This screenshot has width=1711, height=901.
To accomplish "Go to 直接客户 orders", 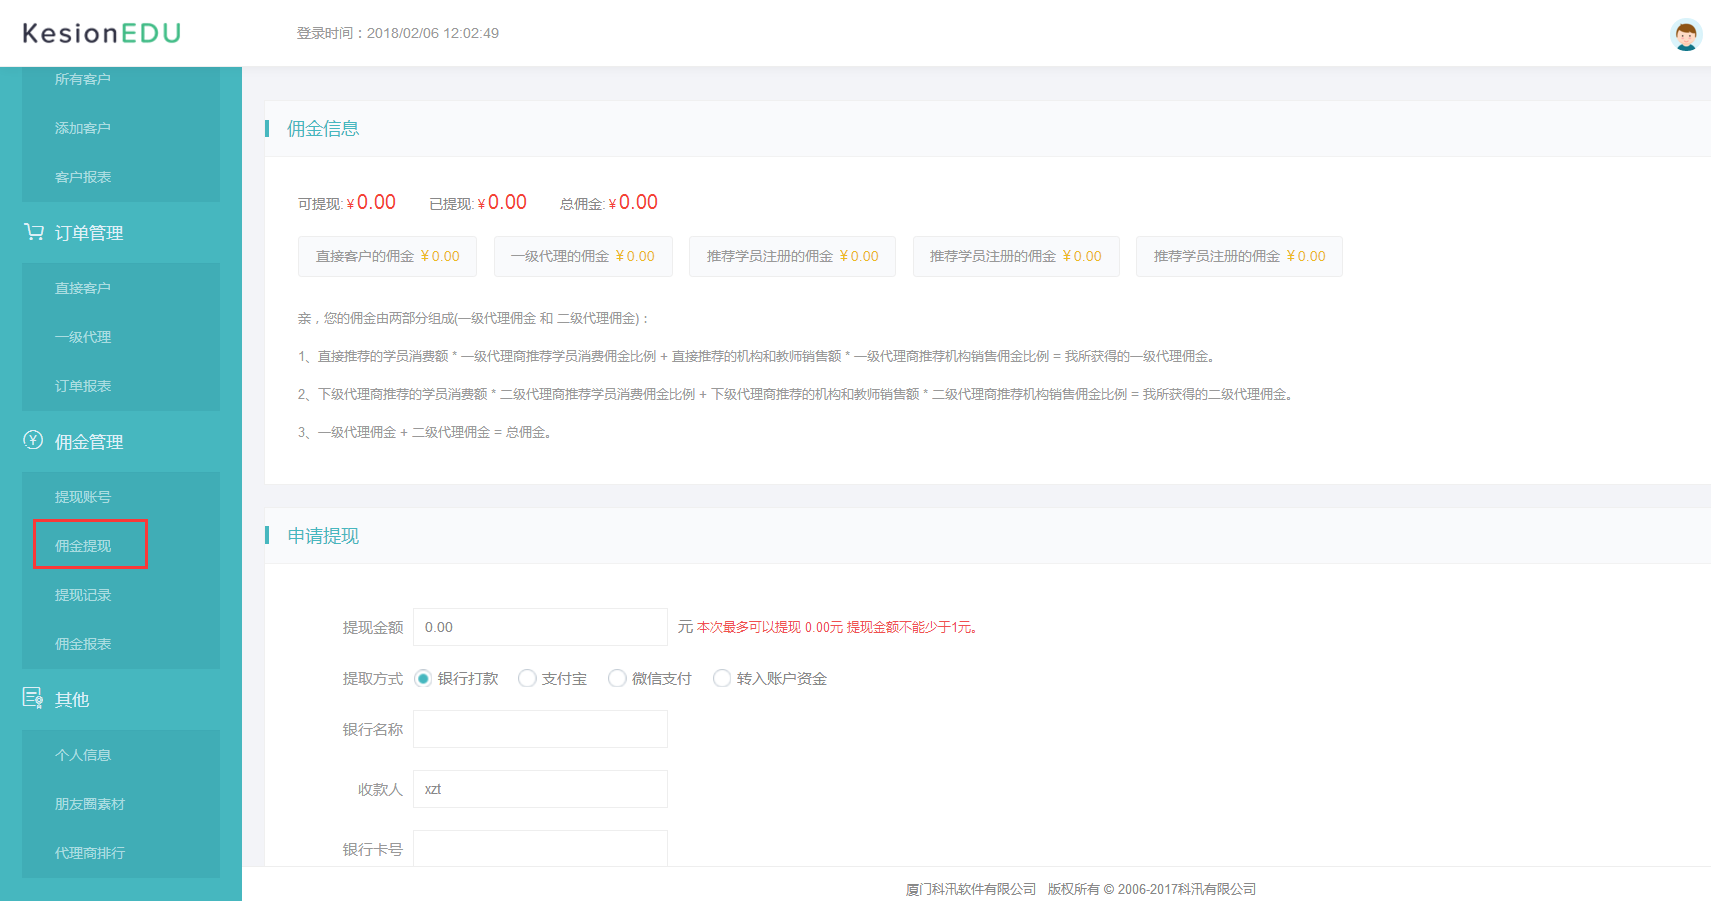I will tap(83, 288).
